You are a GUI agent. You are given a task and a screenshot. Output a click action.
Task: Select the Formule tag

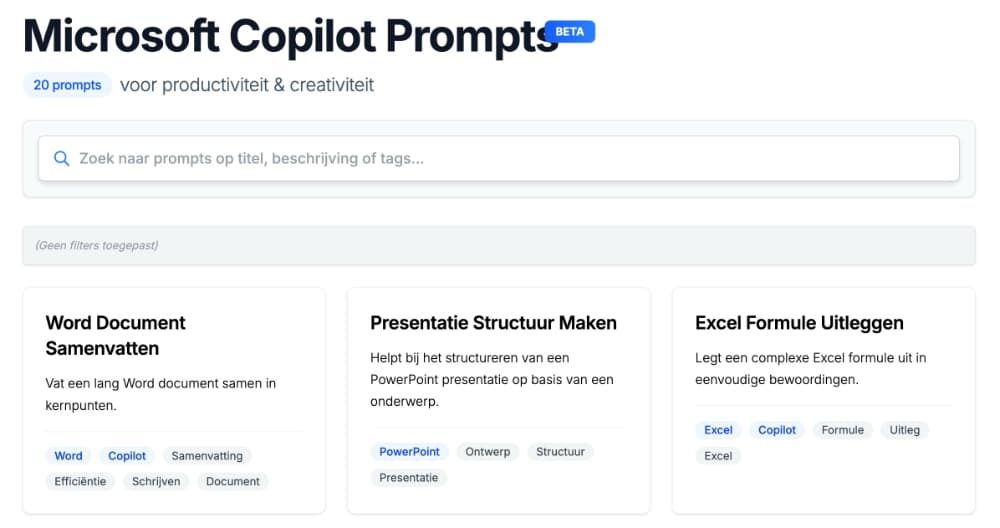(842, 430)
